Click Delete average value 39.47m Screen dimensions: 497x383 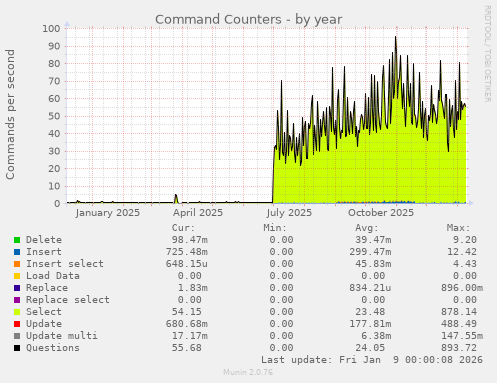coord(373,240)
